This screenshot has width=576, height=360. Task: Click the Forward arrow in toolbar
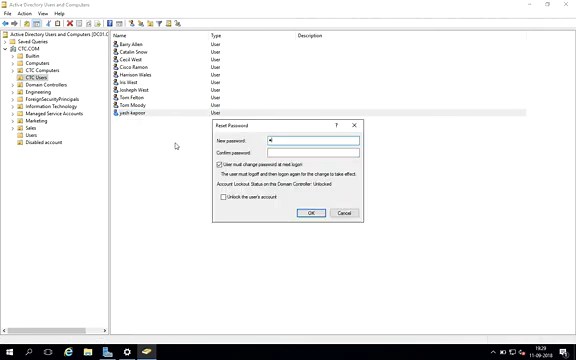pos(14,24)
